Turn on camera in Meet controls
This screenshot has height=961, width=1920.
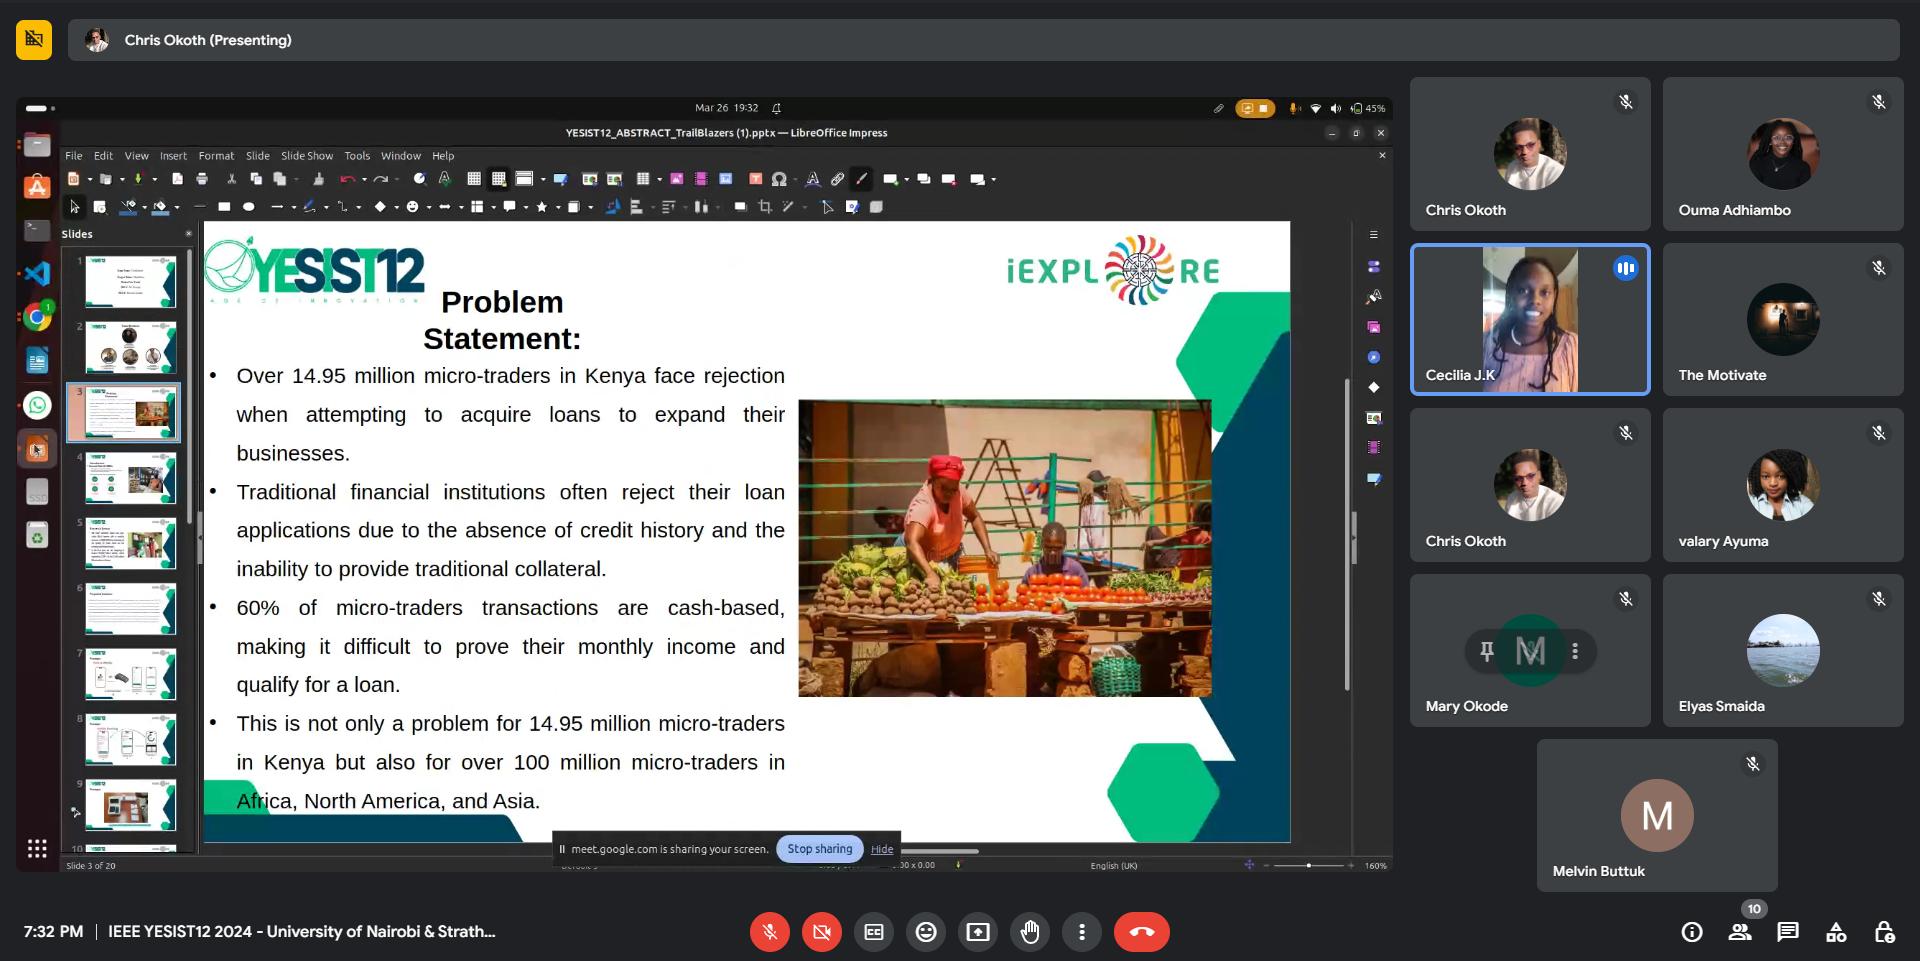tap(822, 932)
